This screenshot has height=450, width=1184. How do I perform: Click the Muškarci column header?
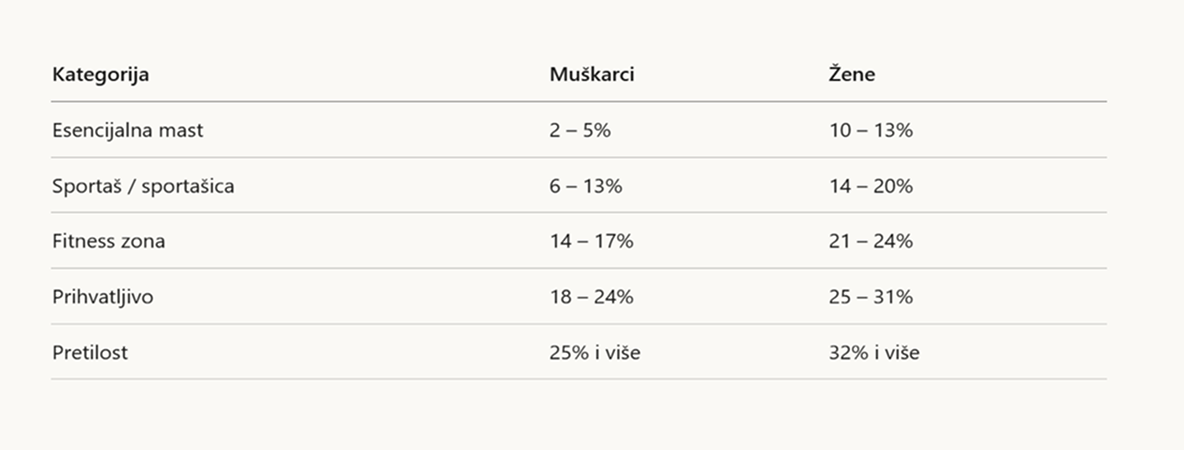pos(592,74)
